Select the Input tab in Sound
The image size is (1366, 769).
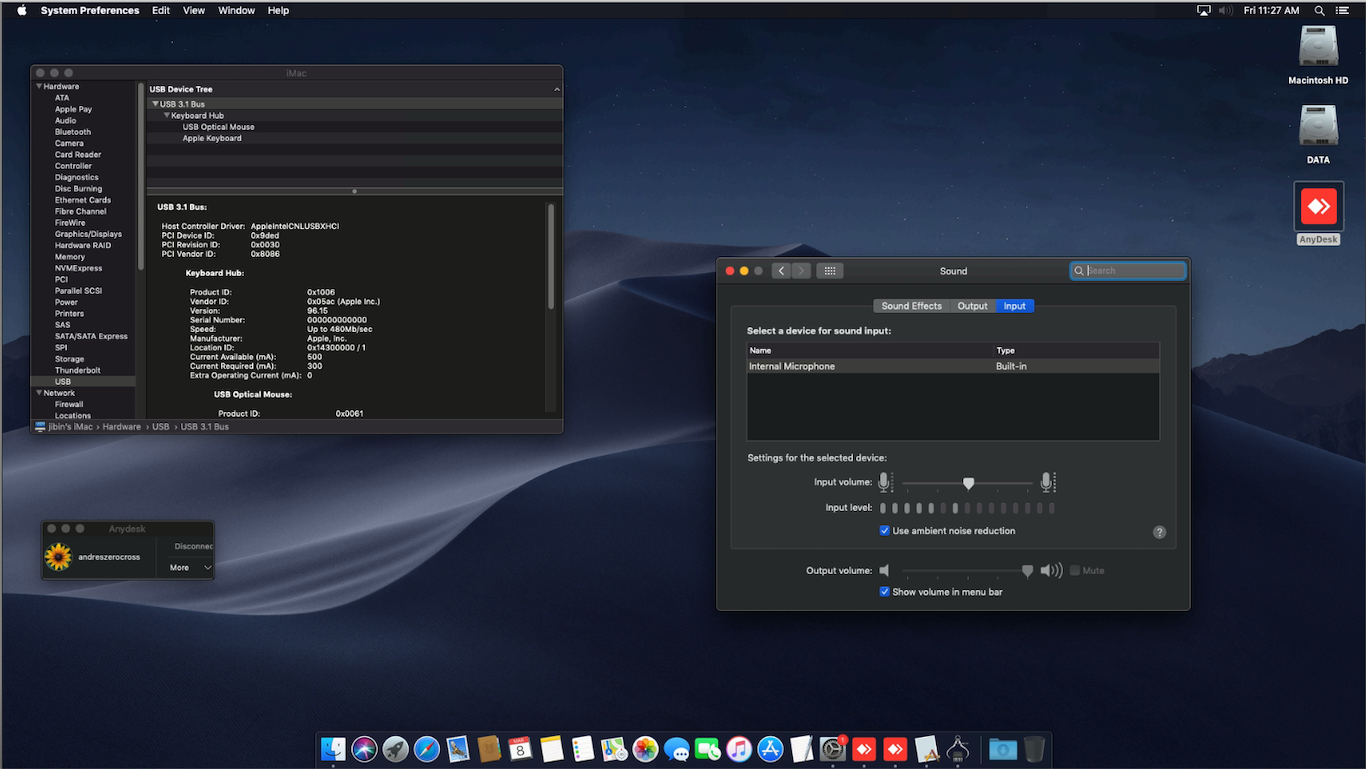click(1015, 306)
